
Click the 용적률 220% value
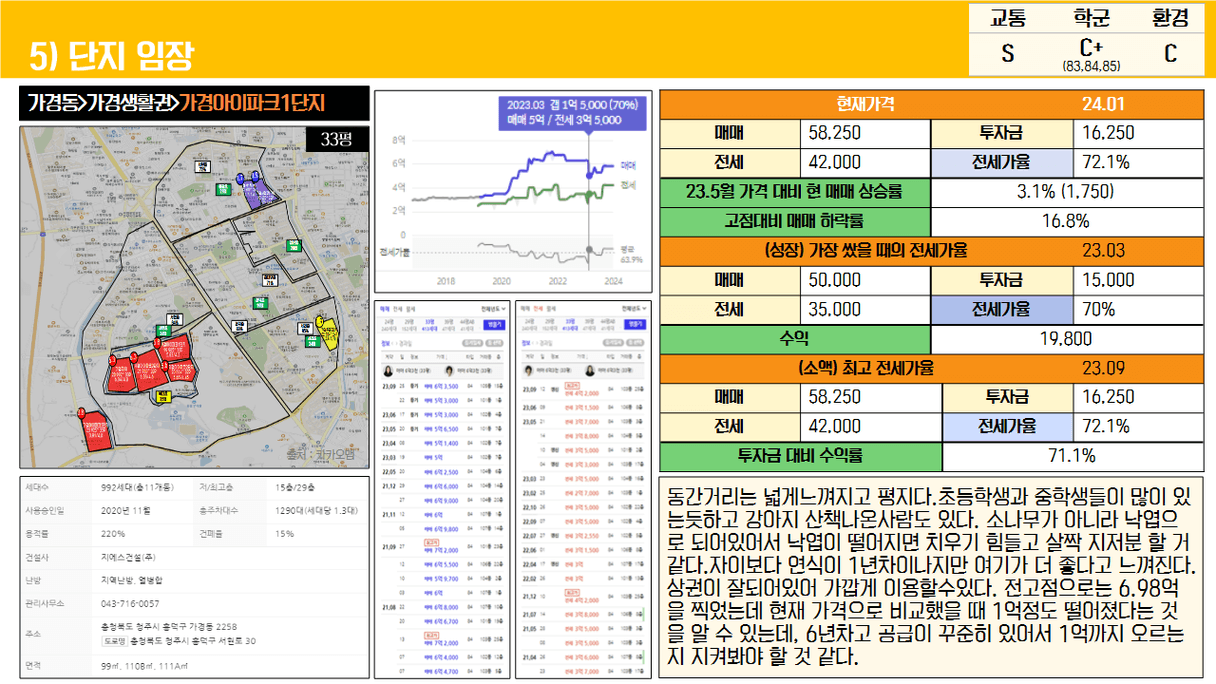(112, 534)
